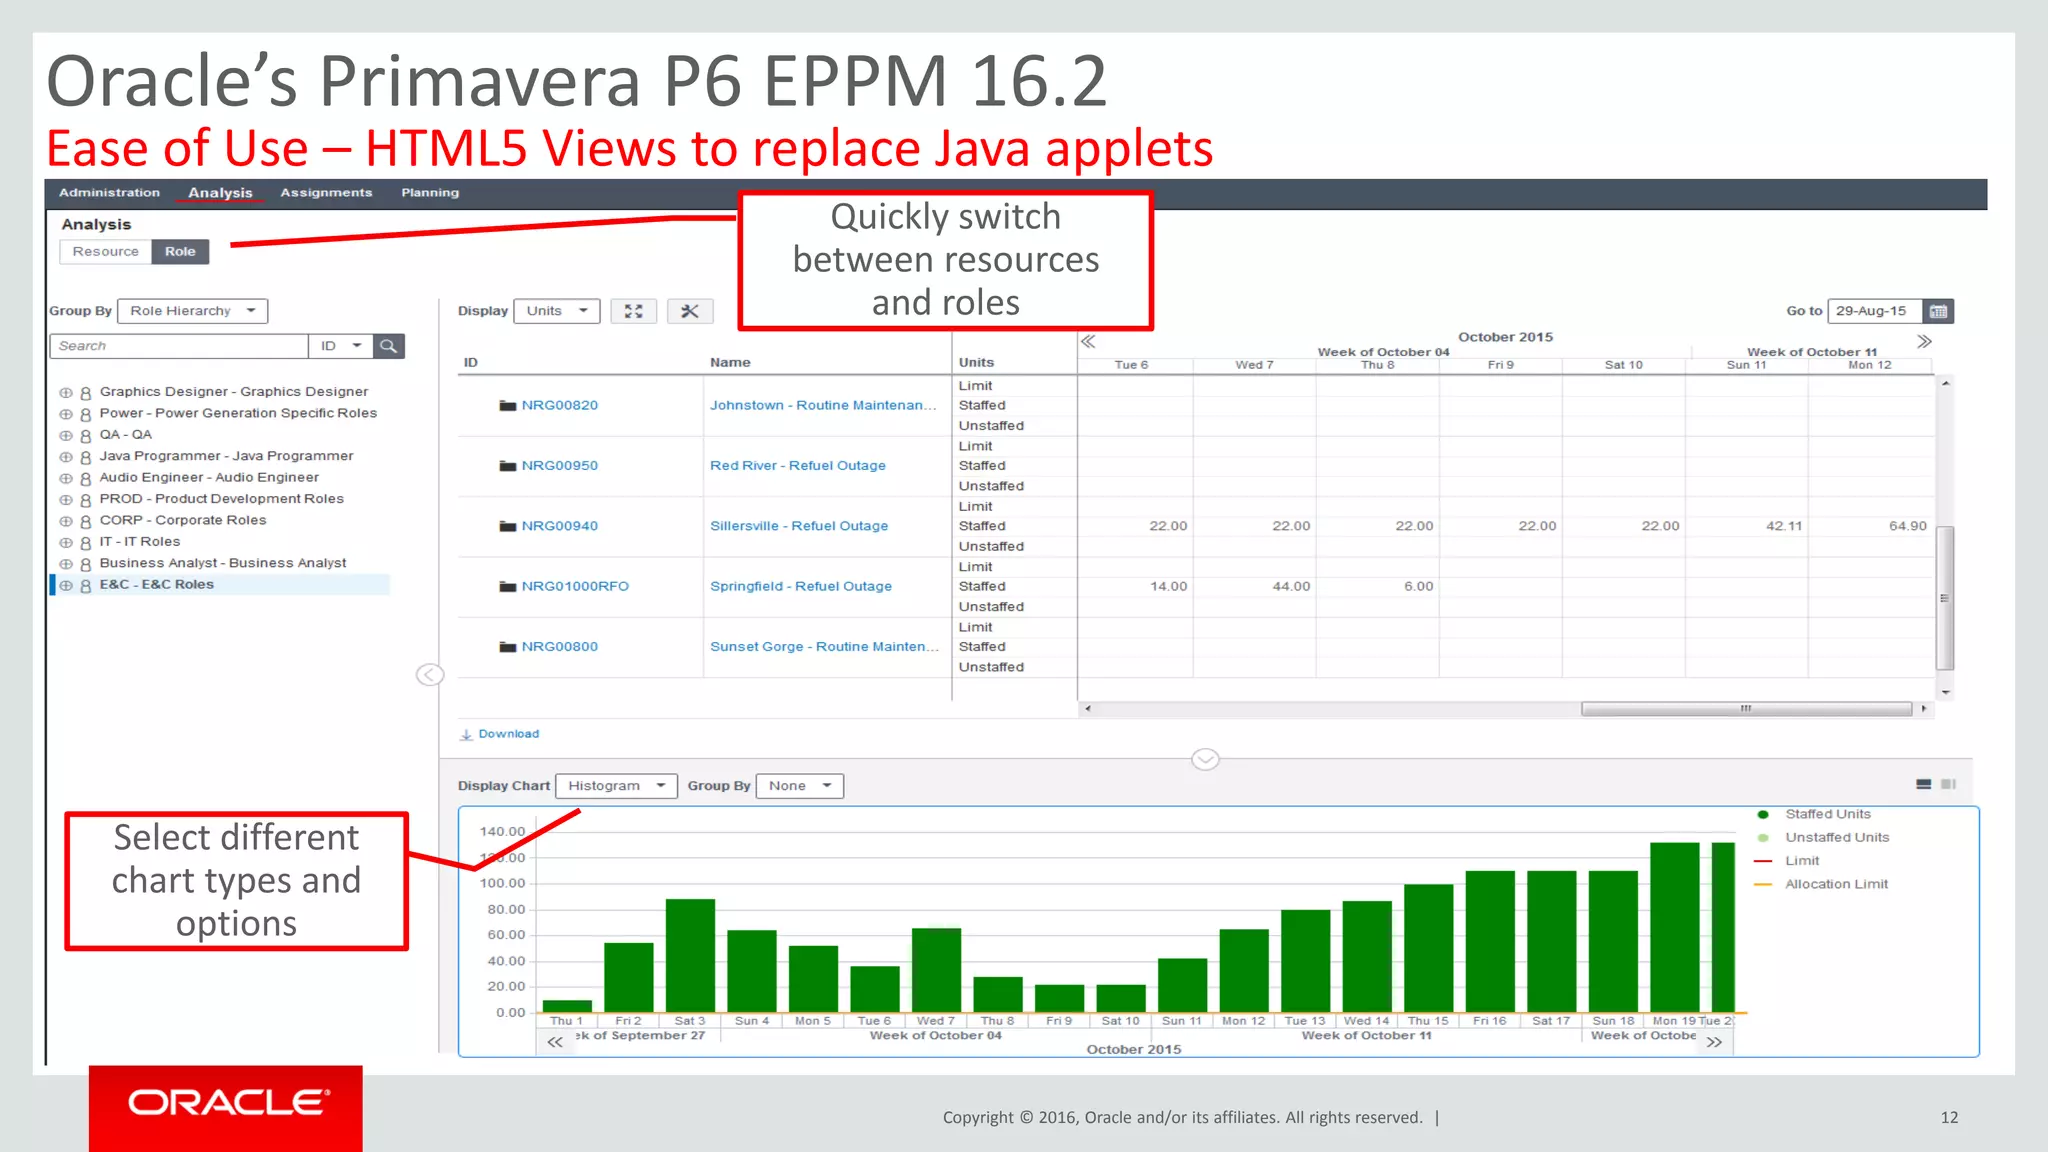Click the search magnifier button
The height and width of the screenshot is (1152, 2048).
coord(389,346)
